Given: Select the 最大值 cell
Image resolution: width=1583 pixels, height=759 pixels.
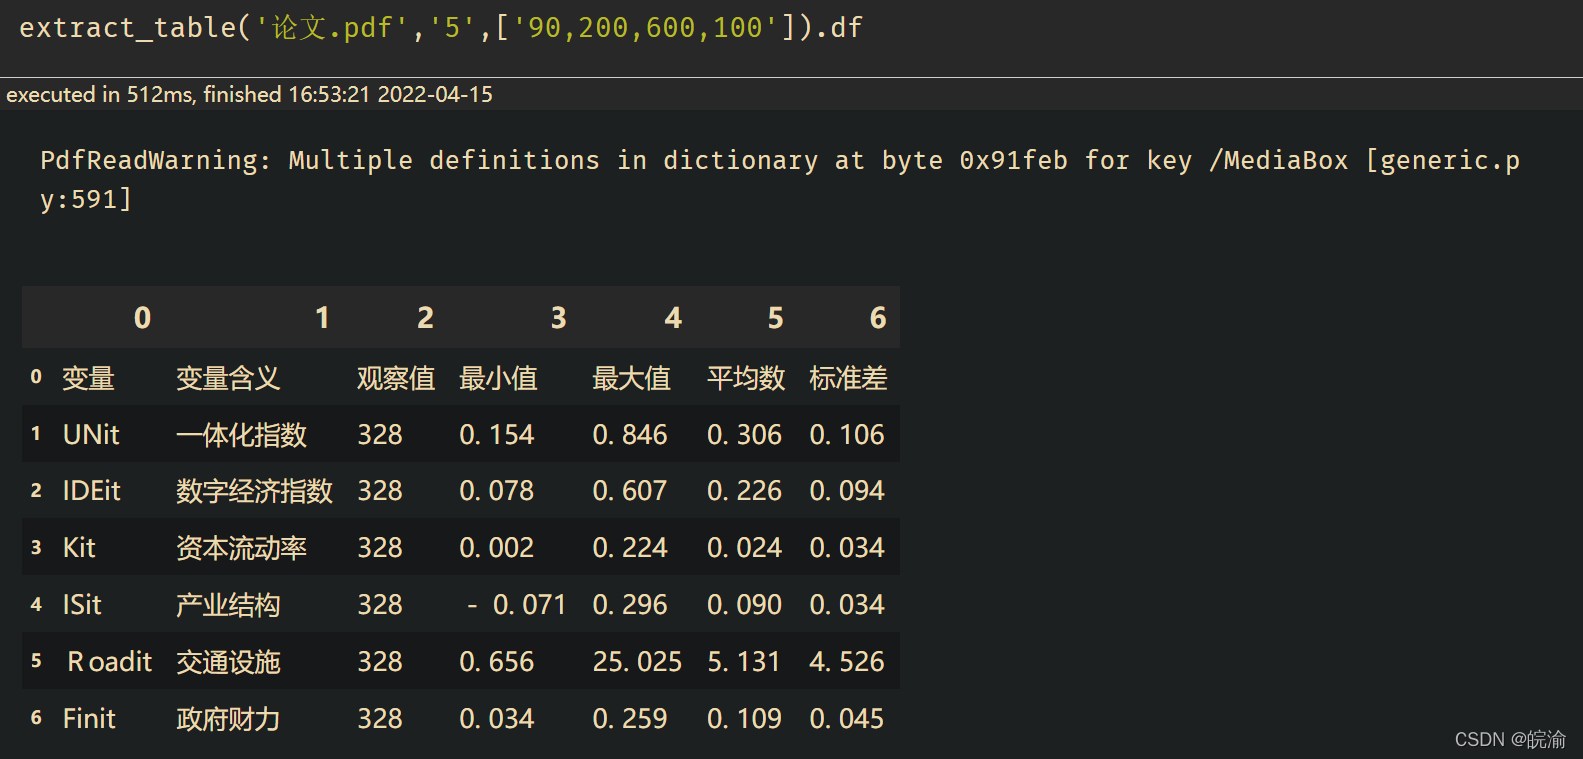Looking at the screenshot, I should [631, 378].
